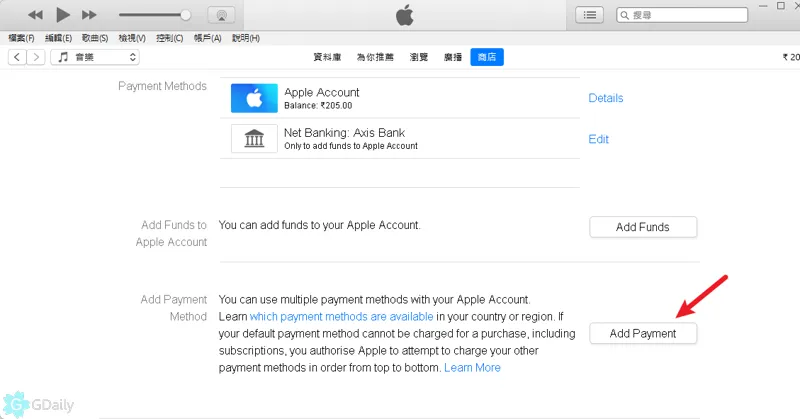The width and height of the screenshot is (800, 419).
Task: Switch to the 瀏覽 tab
Action: tap(419, 57)
